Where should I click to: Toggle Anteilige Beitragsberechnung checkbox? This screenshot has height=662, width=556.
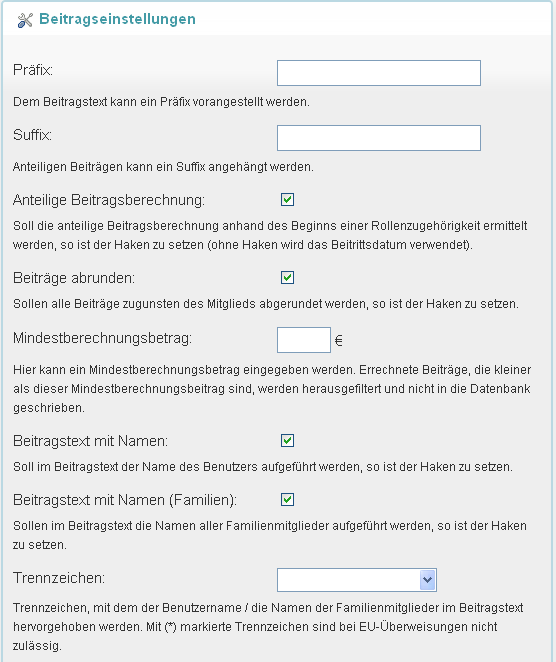[x=287, y=199]
